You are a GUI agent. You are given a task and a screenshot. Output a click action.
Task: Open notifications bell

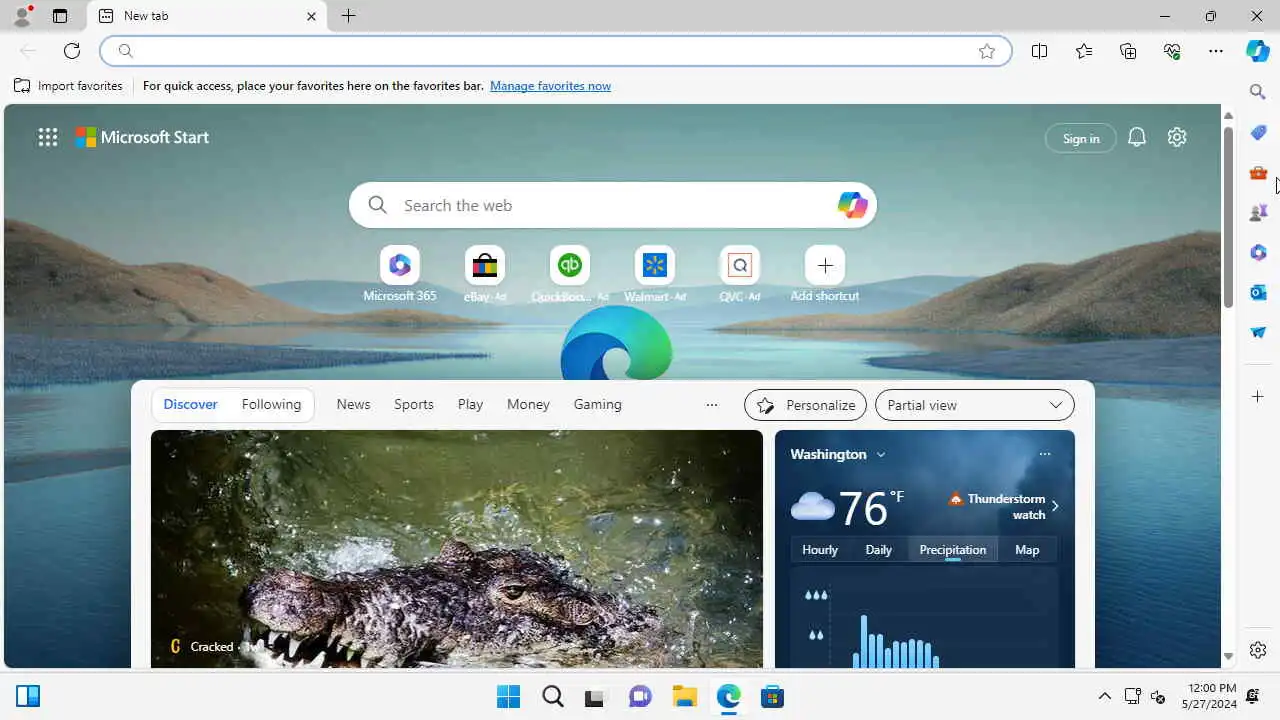tap(1137, 138)
